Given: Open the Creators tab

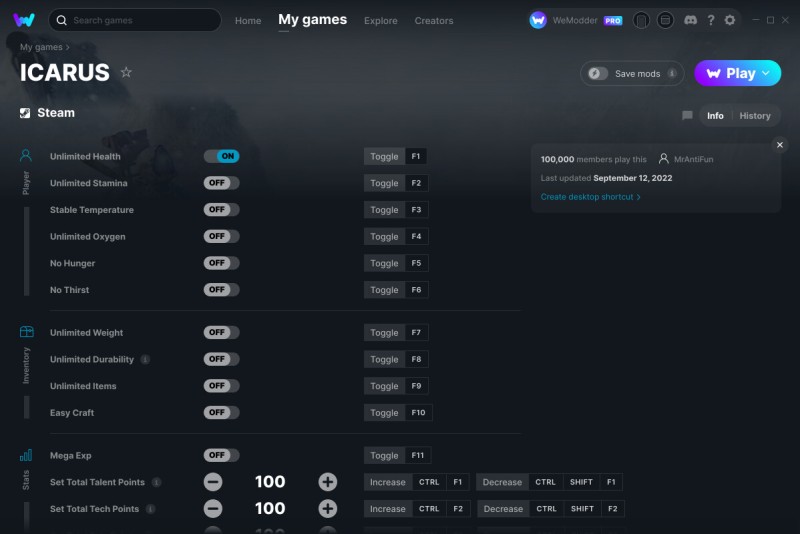Looking at the screenshot, I should coord(434,20).
